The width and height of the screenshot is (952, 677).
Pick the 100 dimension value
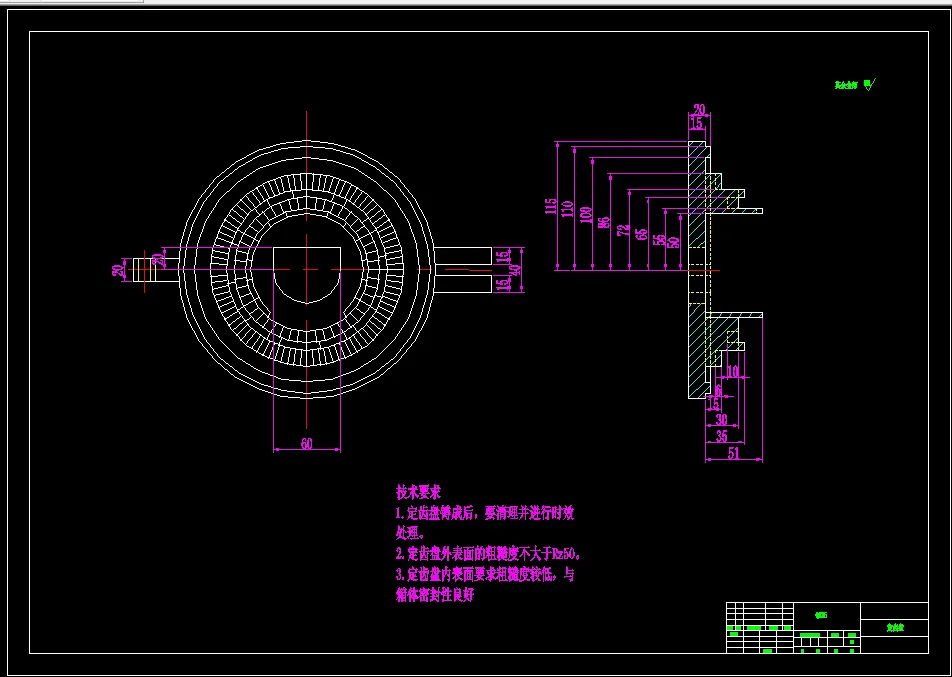[585, 216]
